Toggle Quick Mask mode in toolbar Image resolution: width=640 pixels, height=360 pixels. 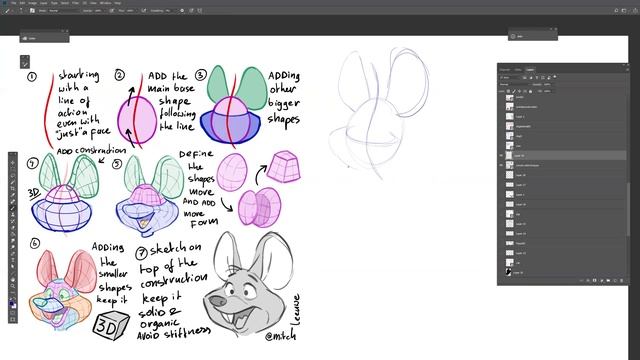pos(13,313)
